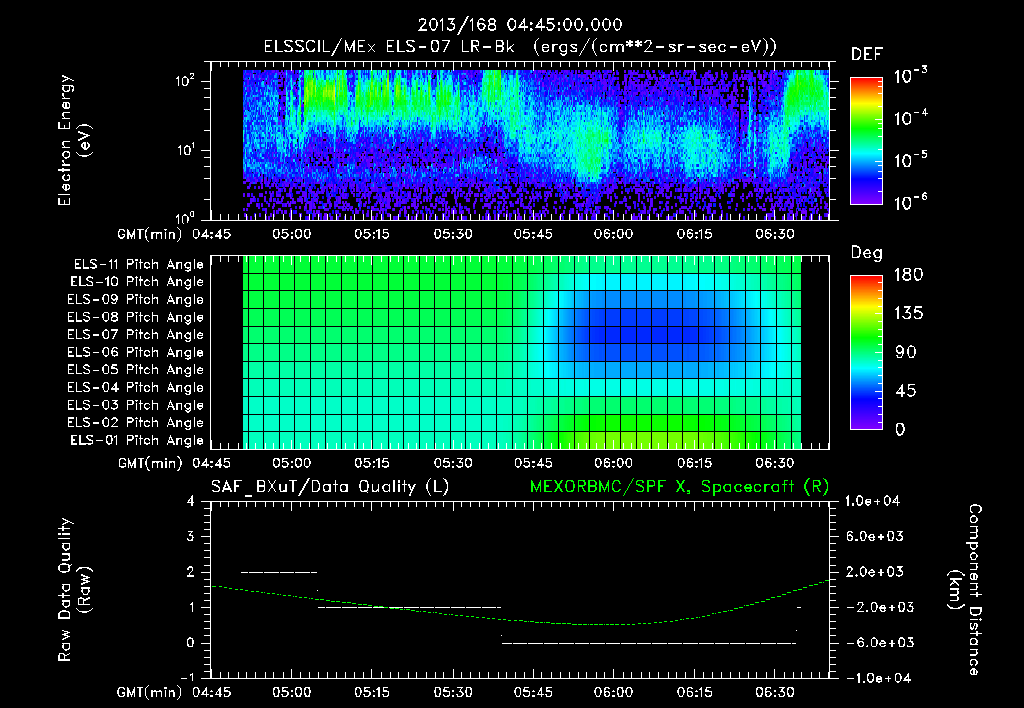Viewport: 1024px width, 708px height.
Task: Click the 90 value on the Deg scale
Action: [x=906, y=352]
